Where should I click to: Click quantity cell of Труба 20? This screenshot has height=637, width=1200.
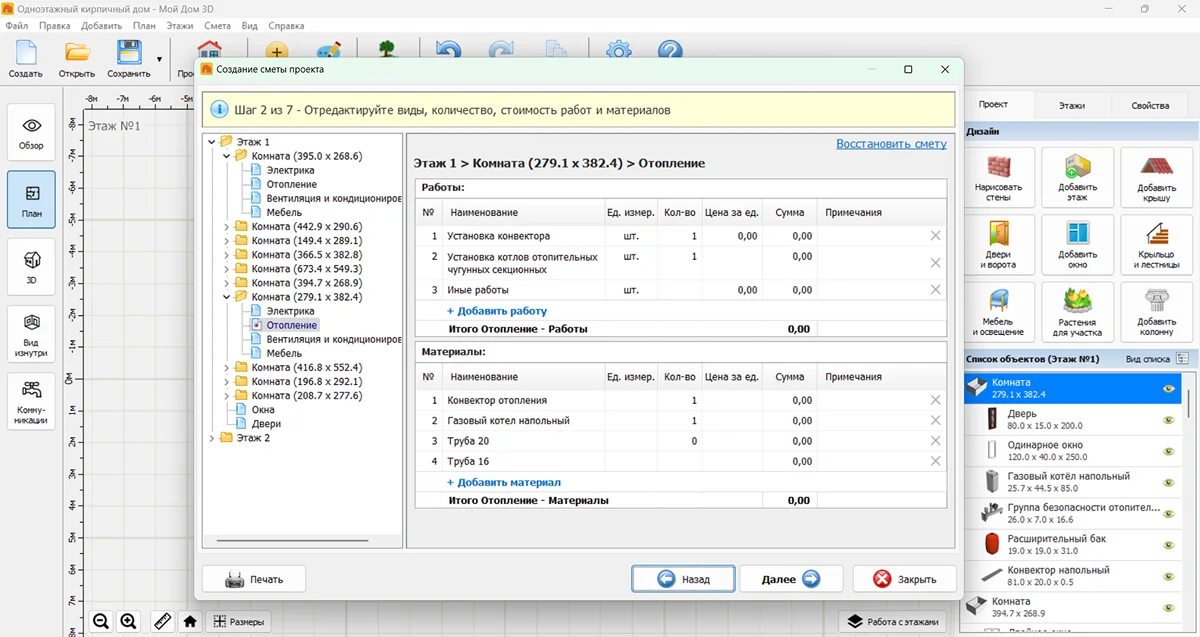(x=680, y=441)
